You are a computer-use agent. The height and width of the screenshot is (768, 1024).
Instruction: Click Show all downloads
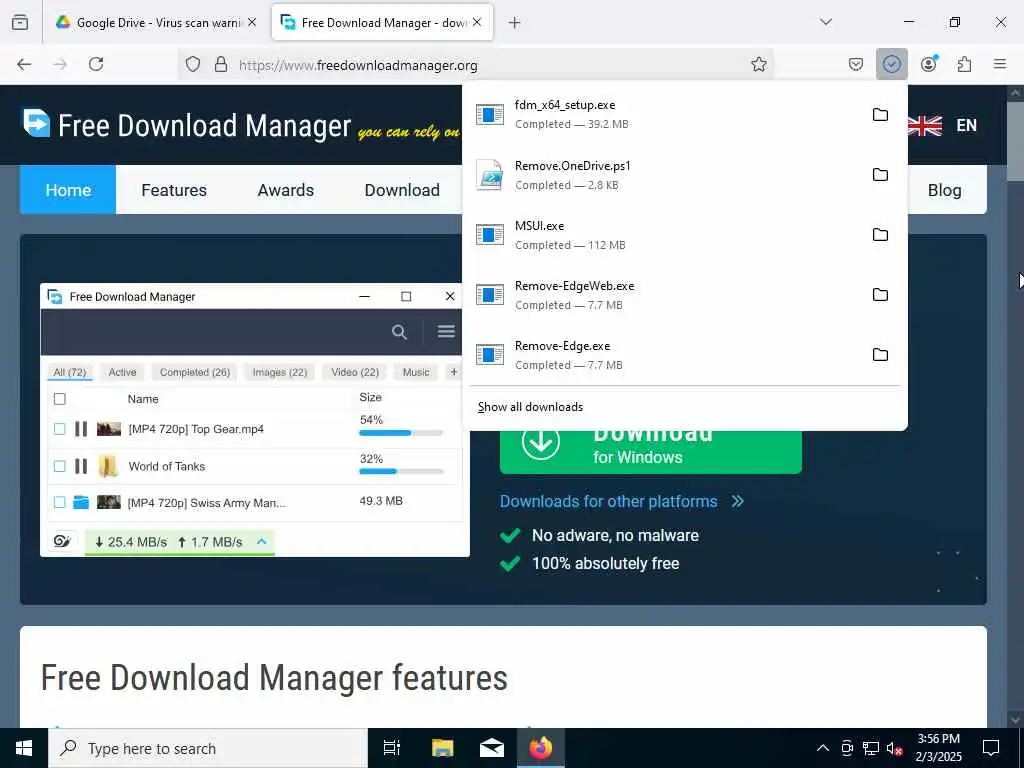click(530, 407)
